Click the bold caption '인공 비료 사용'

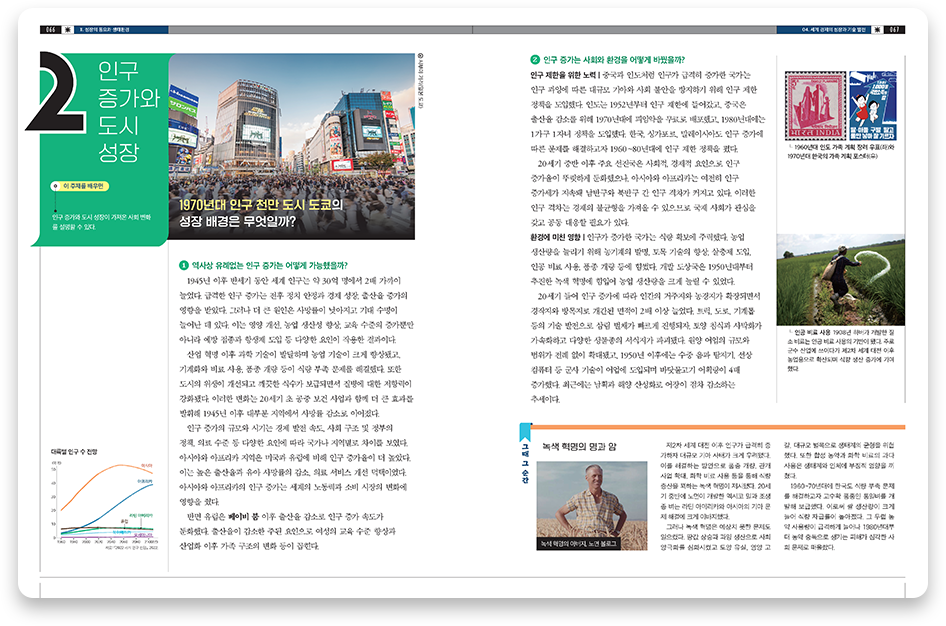pos(812,332)
